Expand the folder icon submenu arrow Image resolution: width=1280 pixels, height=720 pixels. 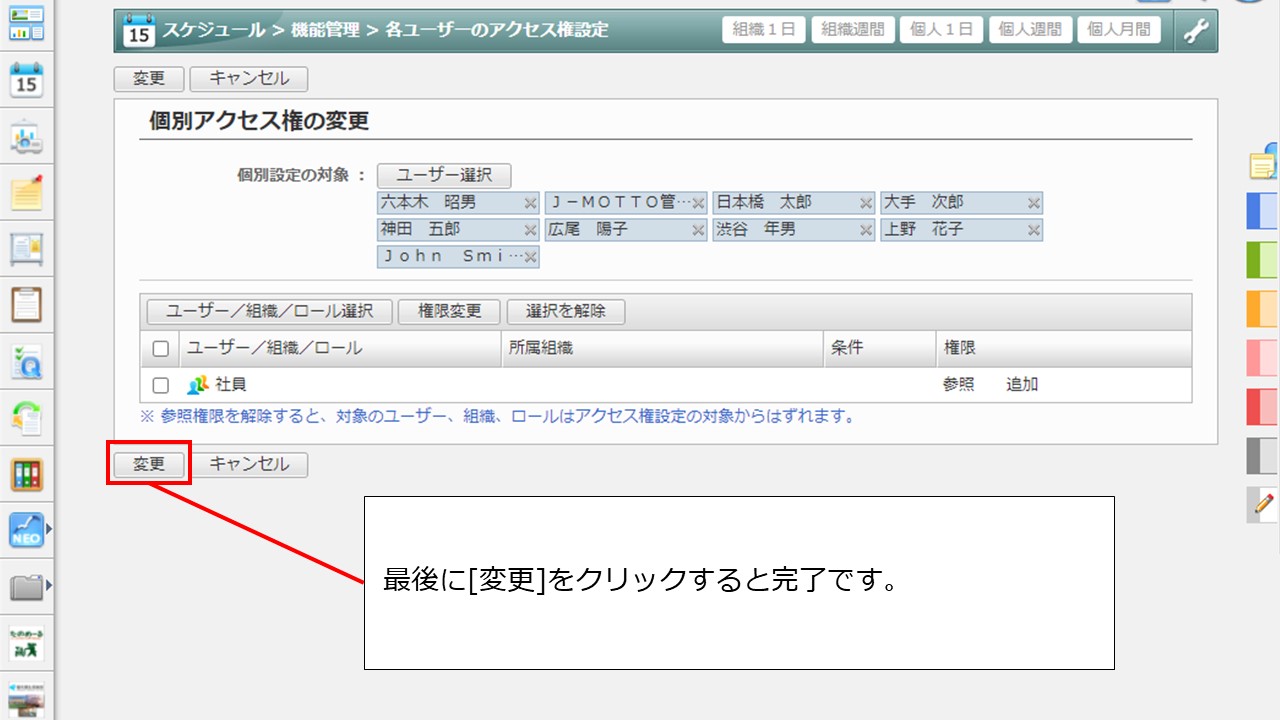pyautogui.click(x=48, y=585)
